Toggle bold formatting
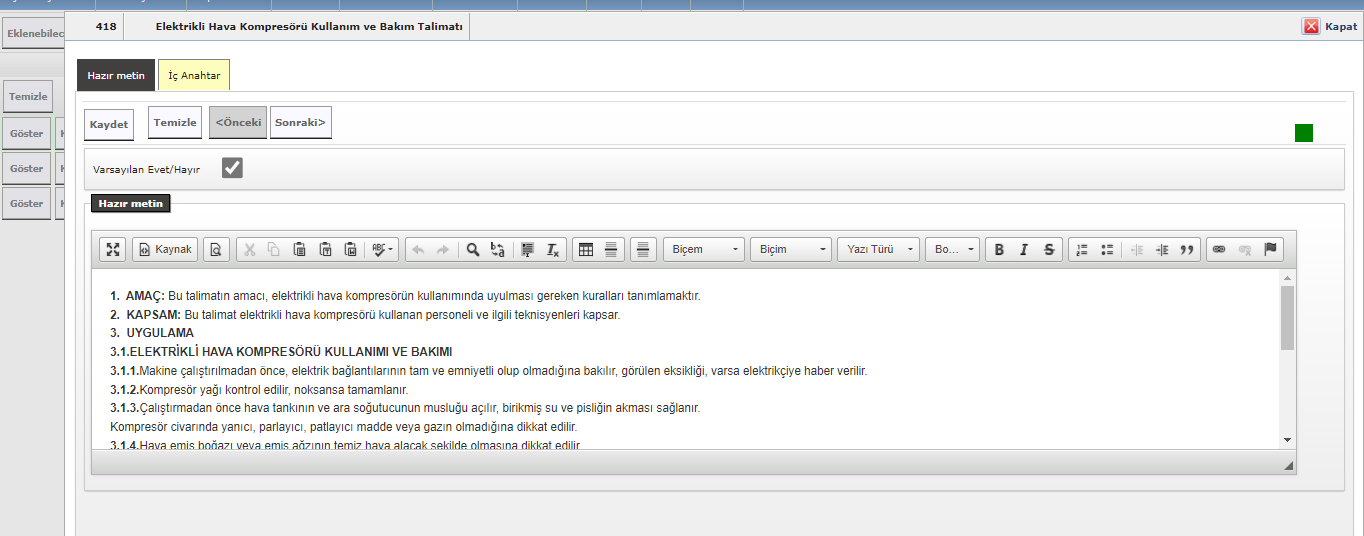 [x=999, y=250]
